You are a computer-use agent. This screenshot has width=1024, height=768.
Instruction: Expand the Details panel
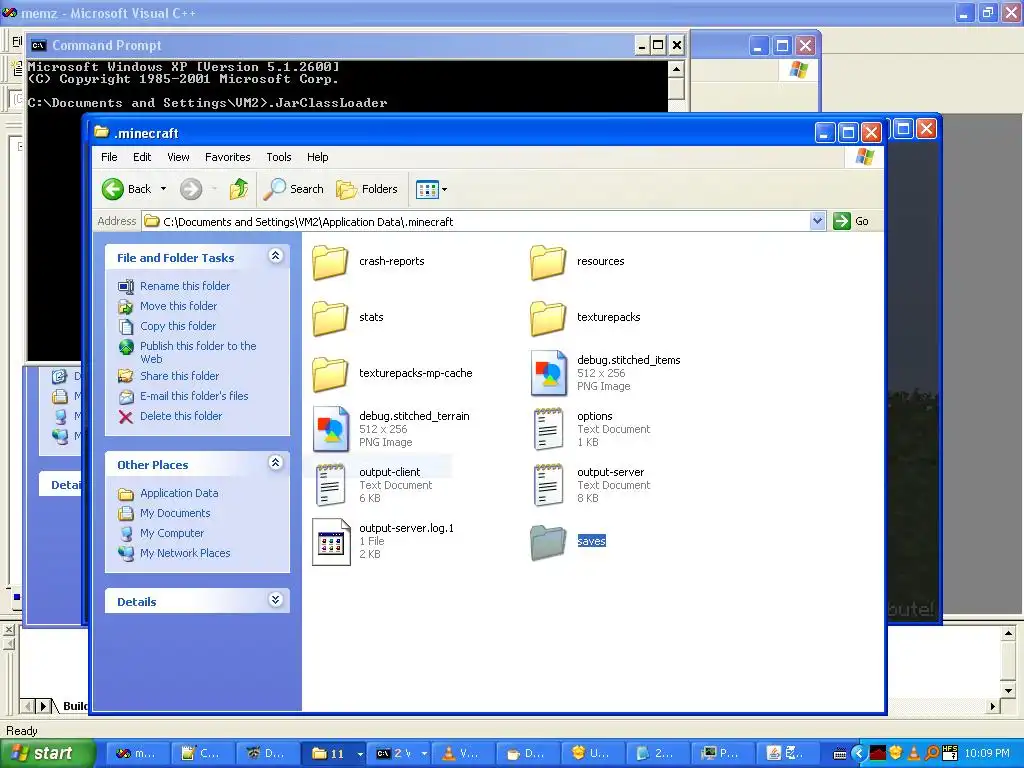[x=276, y=600]
